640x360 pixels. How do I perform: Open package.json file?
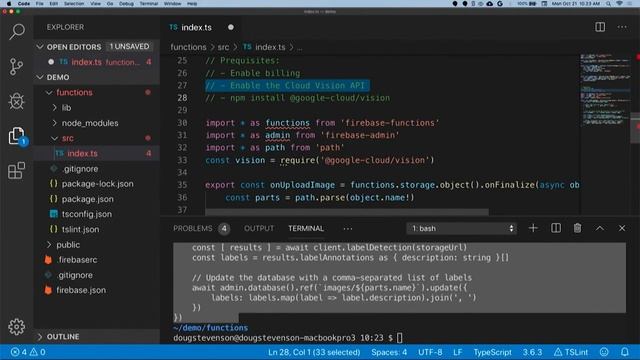[x=88, y=199]
